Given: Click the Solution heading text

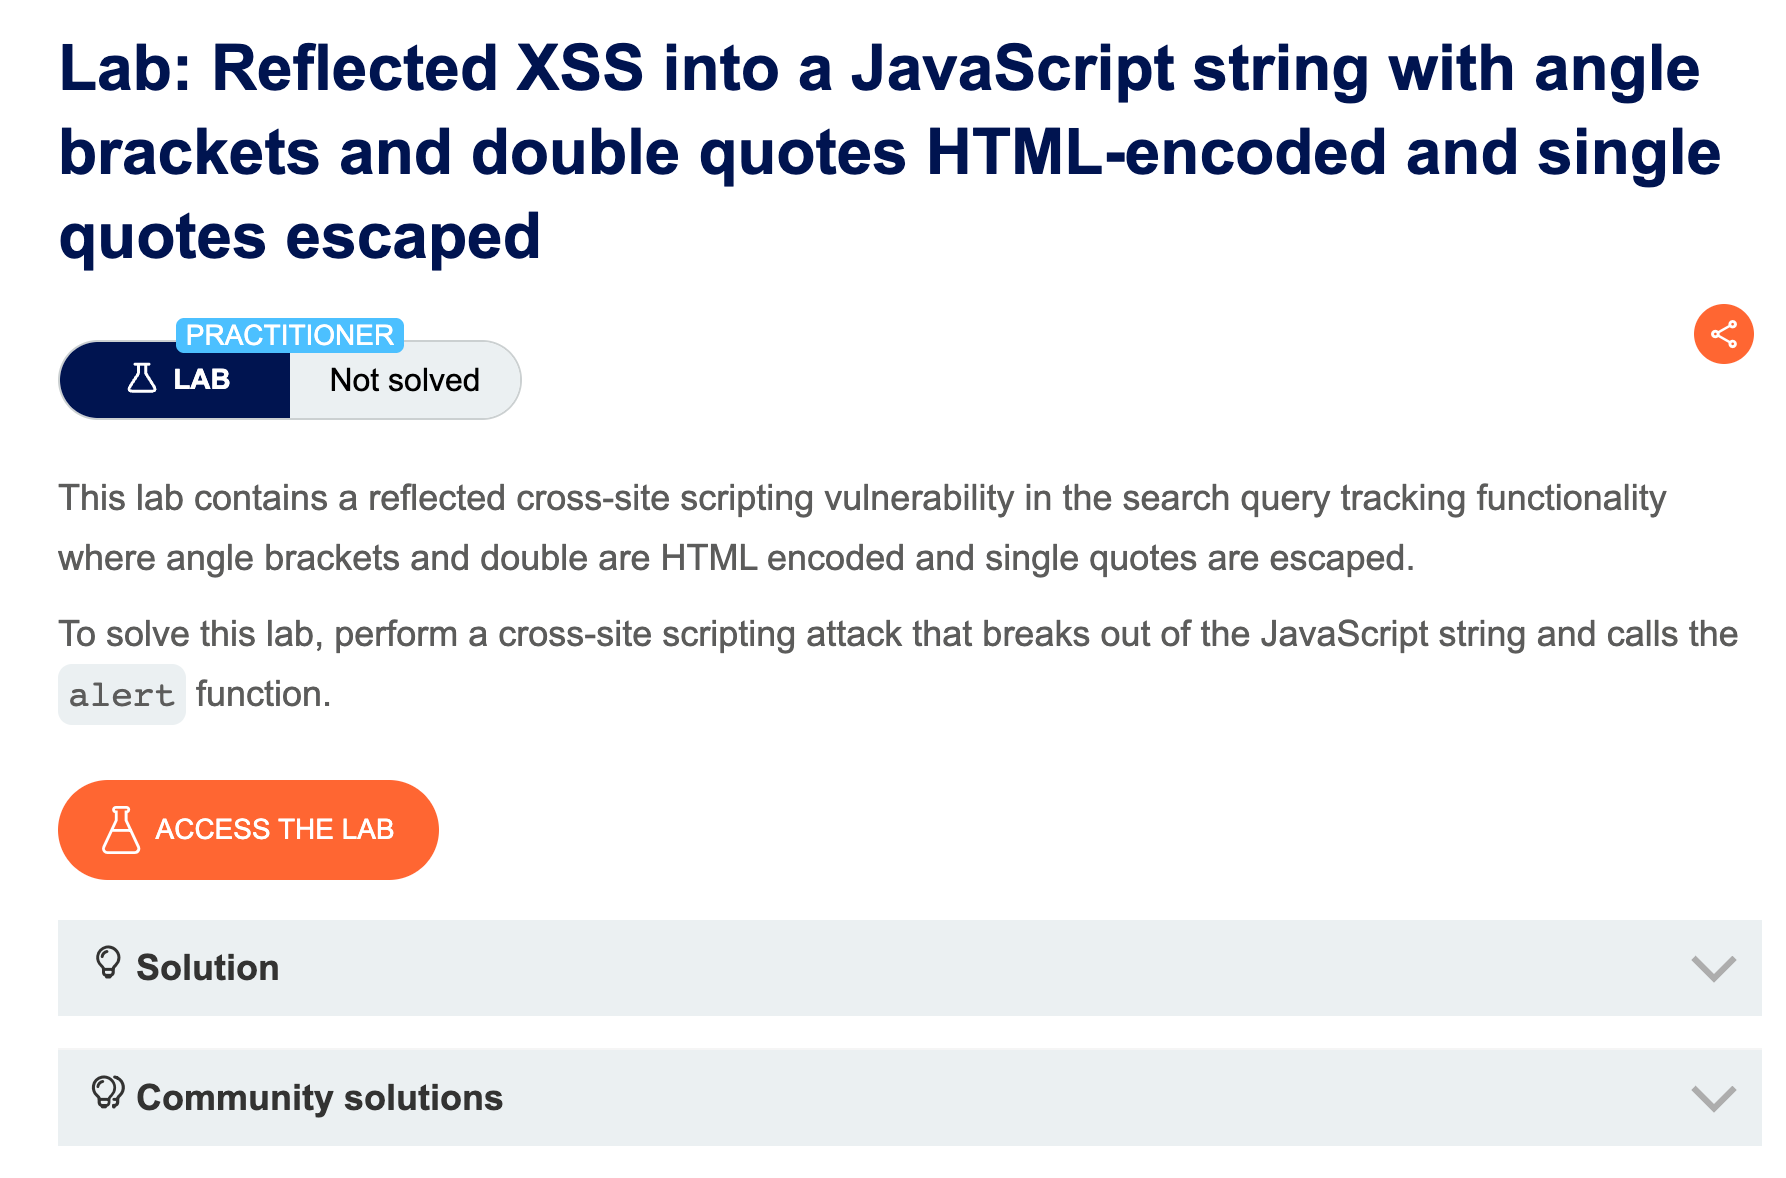Looking at the screenshot, I should click(x=208, y=968).
